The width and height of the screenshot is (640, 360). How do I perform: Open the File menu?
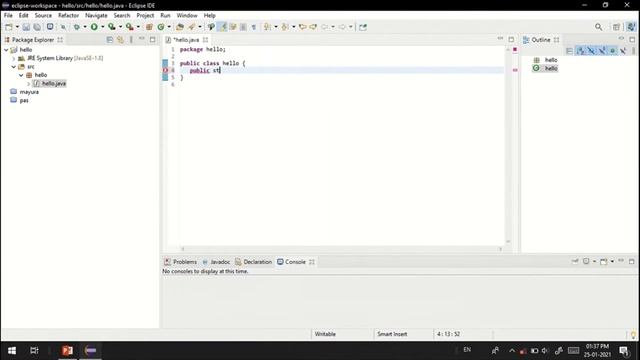(8, 16)
